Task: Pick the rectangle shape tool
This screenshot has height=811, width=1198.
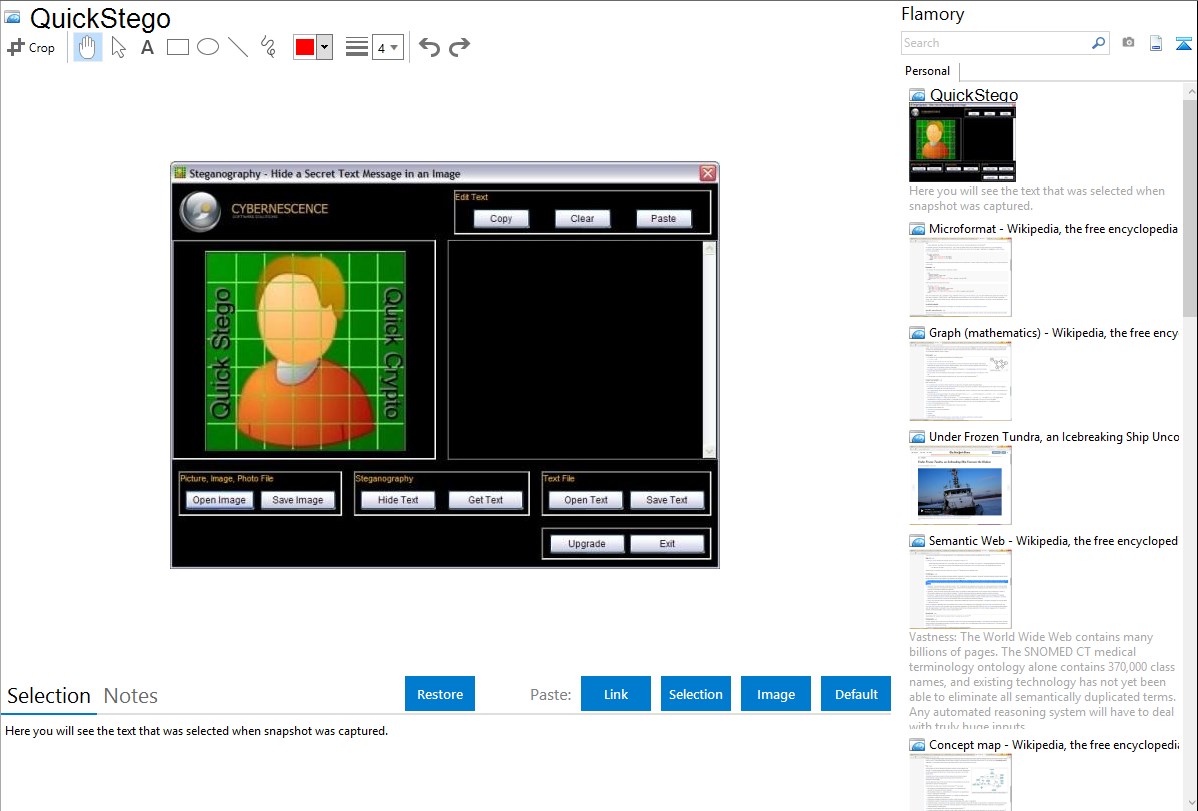Action: pos(178,47)
